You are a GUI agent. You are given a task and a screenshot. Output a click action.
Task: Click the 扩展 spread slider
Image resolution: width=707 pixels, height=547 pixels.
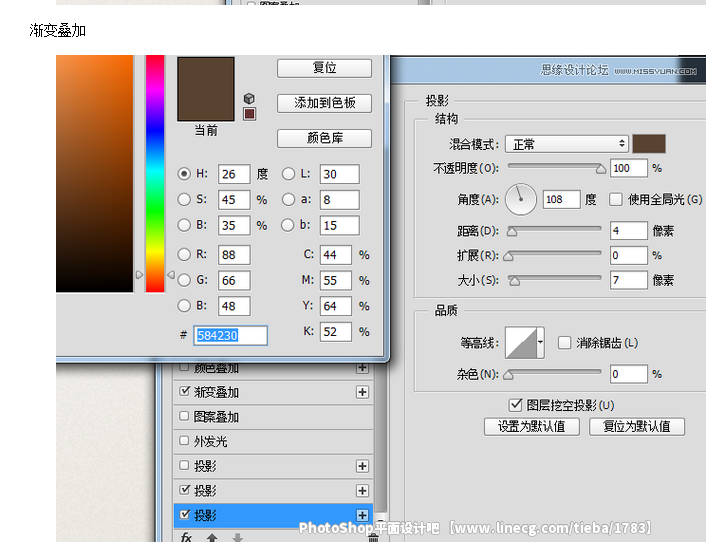click(554, 255)
